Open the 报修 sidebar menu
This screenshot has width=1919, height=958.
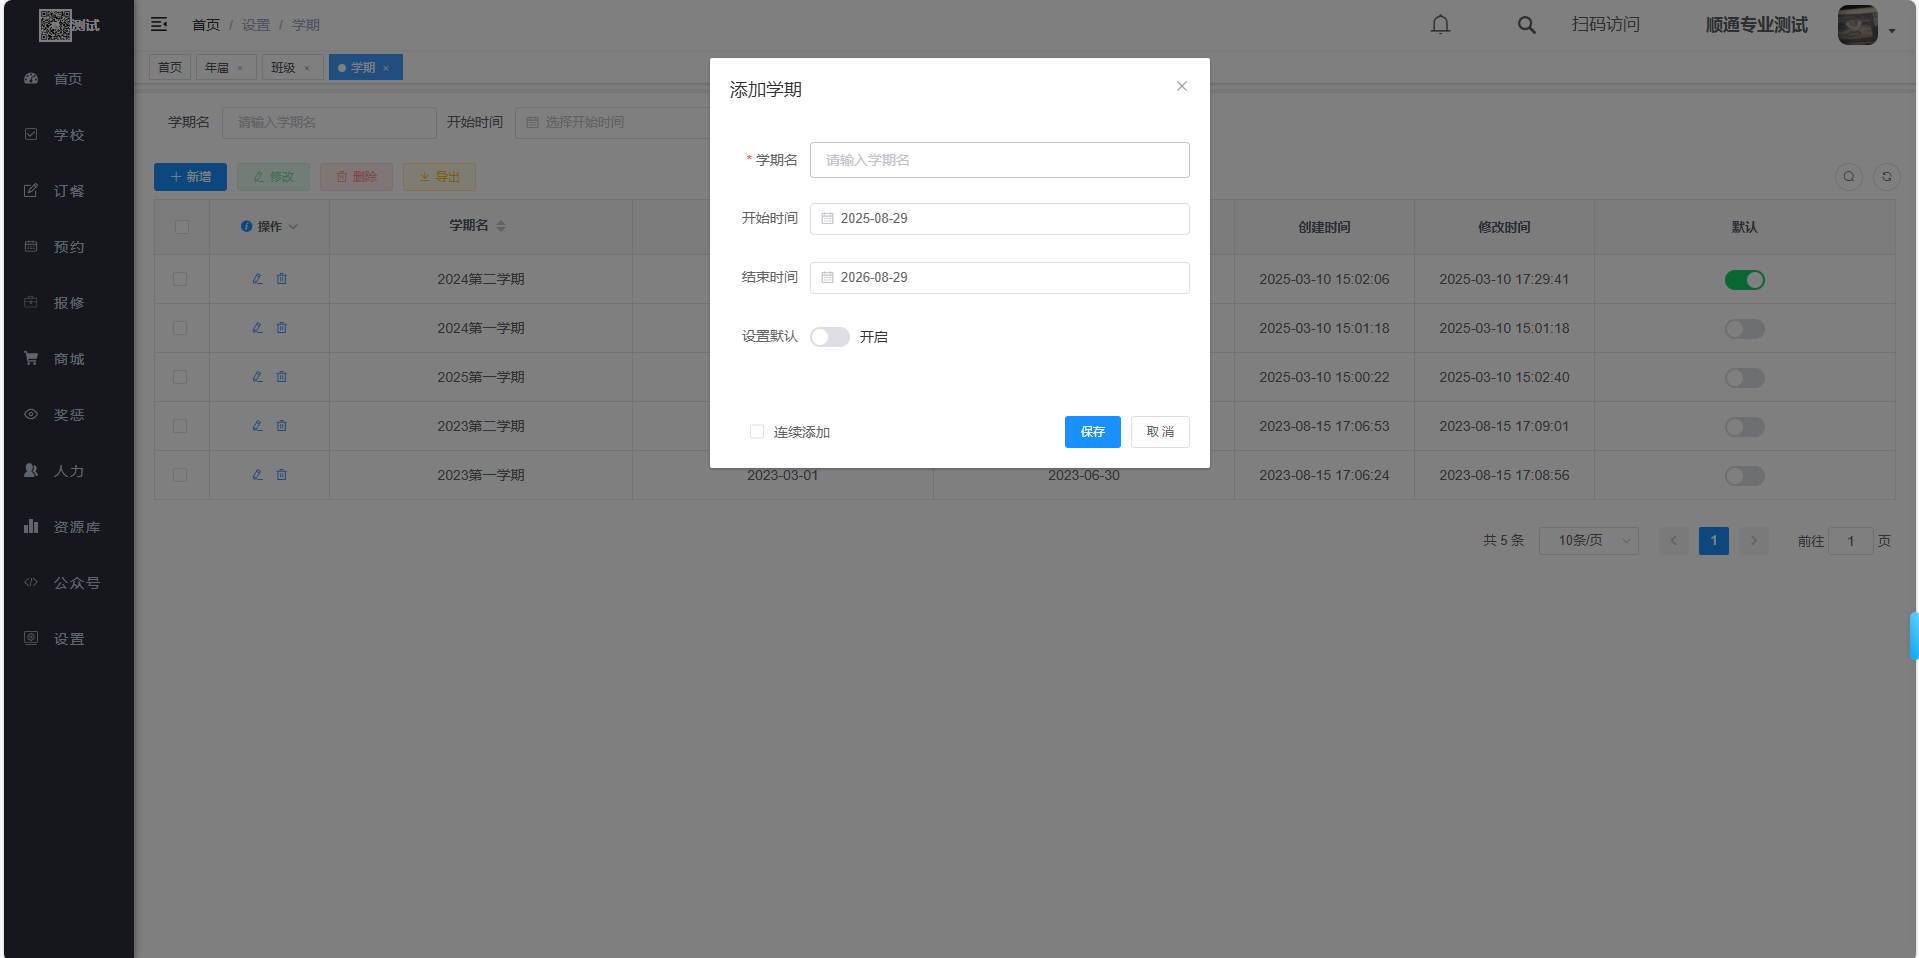68,303
